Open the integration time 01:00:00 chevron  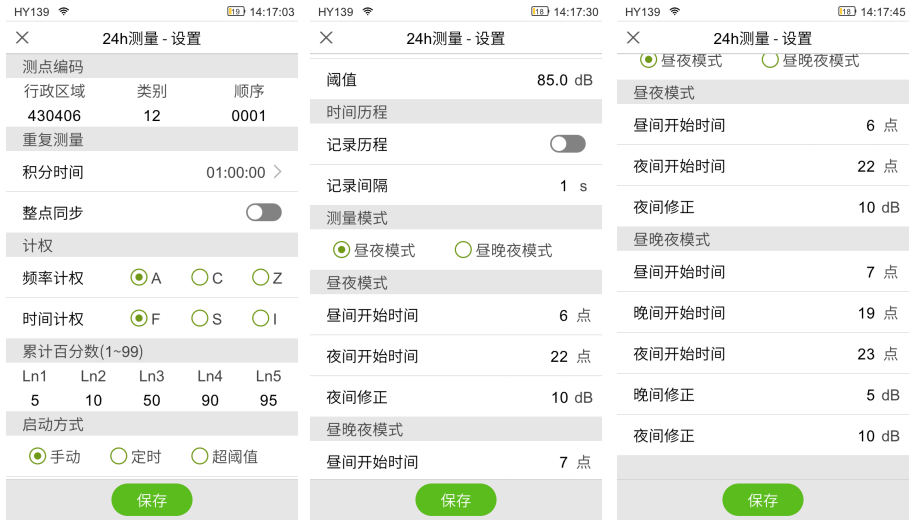coord(277,172)
